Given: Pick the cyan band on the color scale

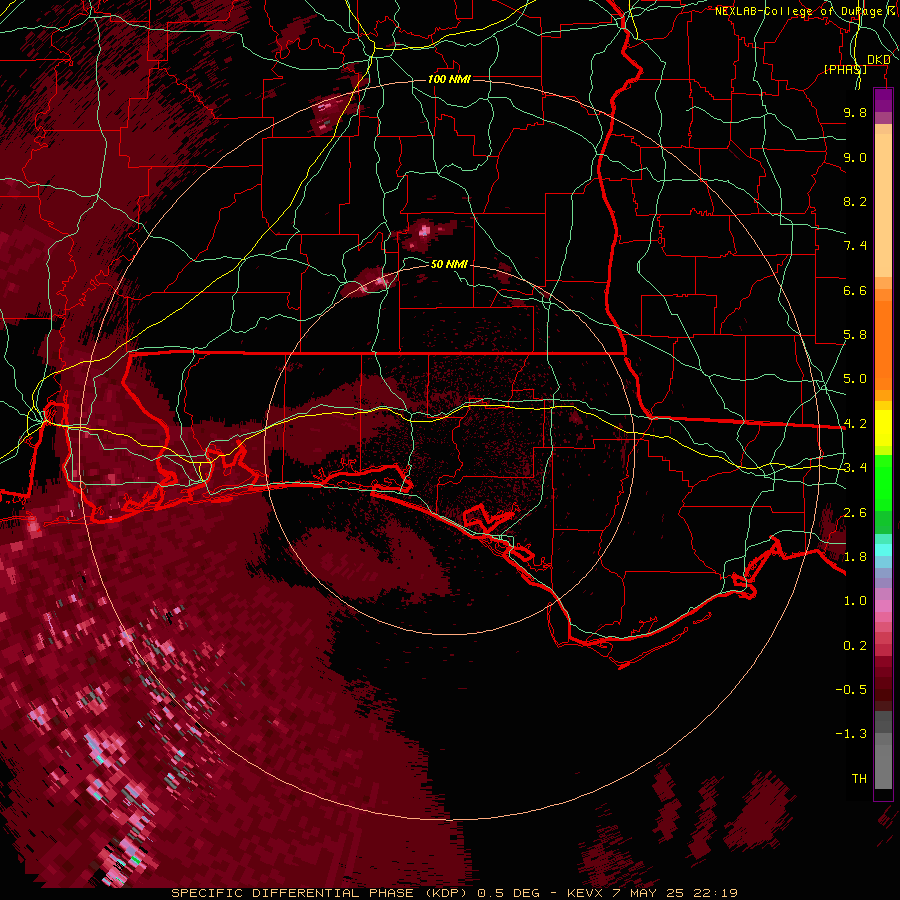Looking at the screenshot, I should coord(883,550).
